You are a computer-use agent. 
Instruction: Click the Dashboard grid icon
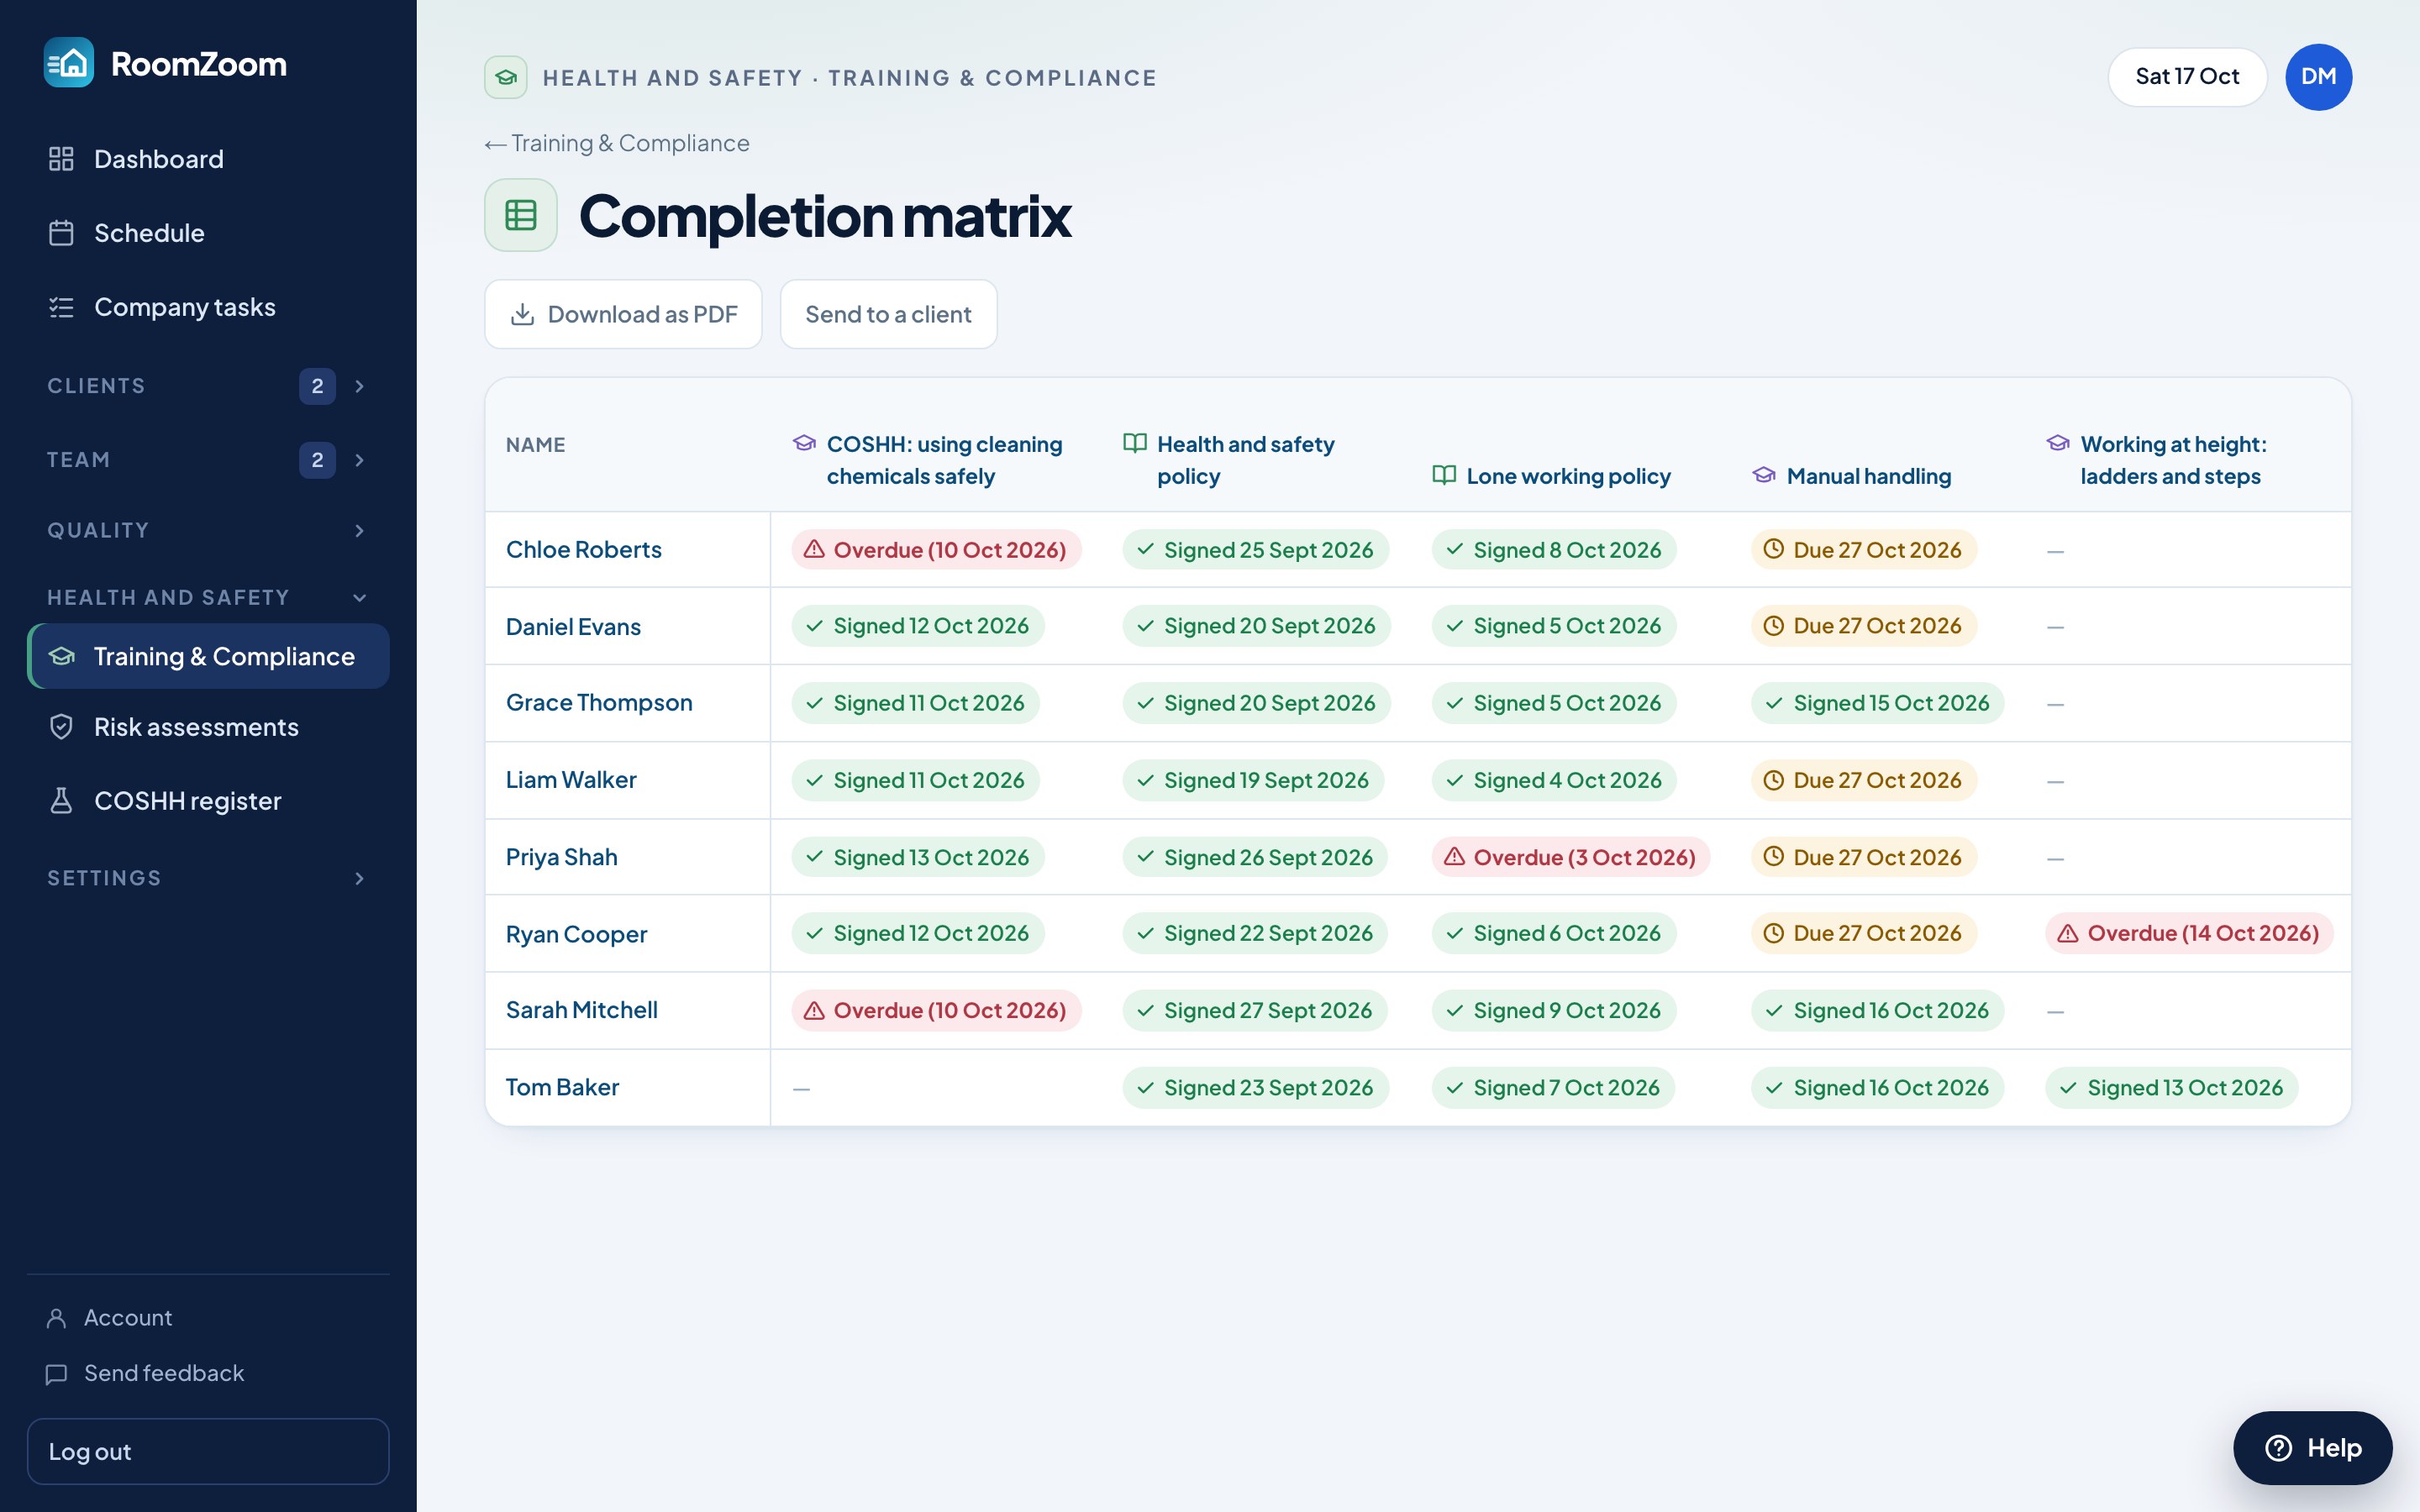pyautogui.click(x=61, y=159)
